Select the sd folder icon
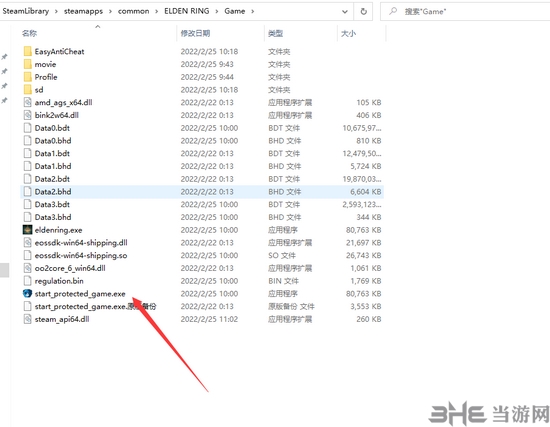 pyautogui.click(x=28, y=90)
